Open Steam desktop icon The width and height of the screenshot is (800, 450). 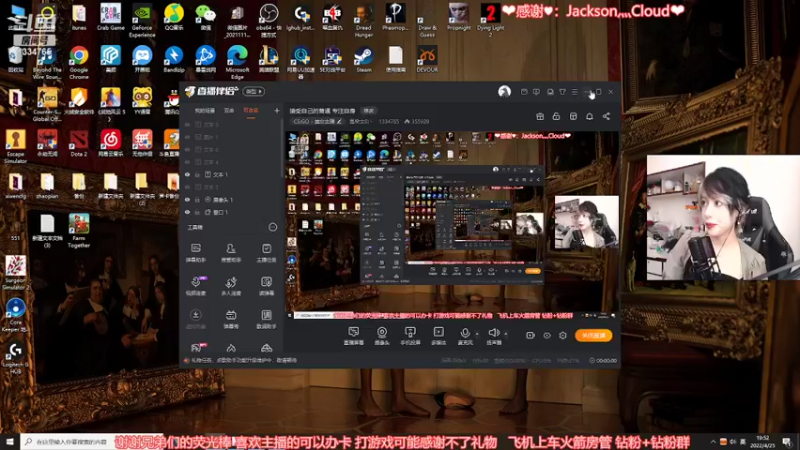pos(364,60)
